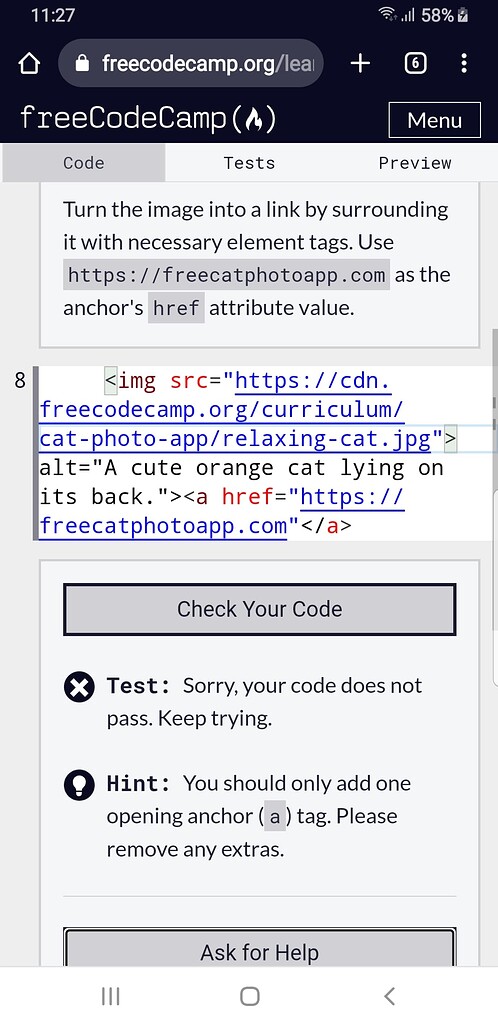Open the browser three-dot overflow menu

(464, 63)
